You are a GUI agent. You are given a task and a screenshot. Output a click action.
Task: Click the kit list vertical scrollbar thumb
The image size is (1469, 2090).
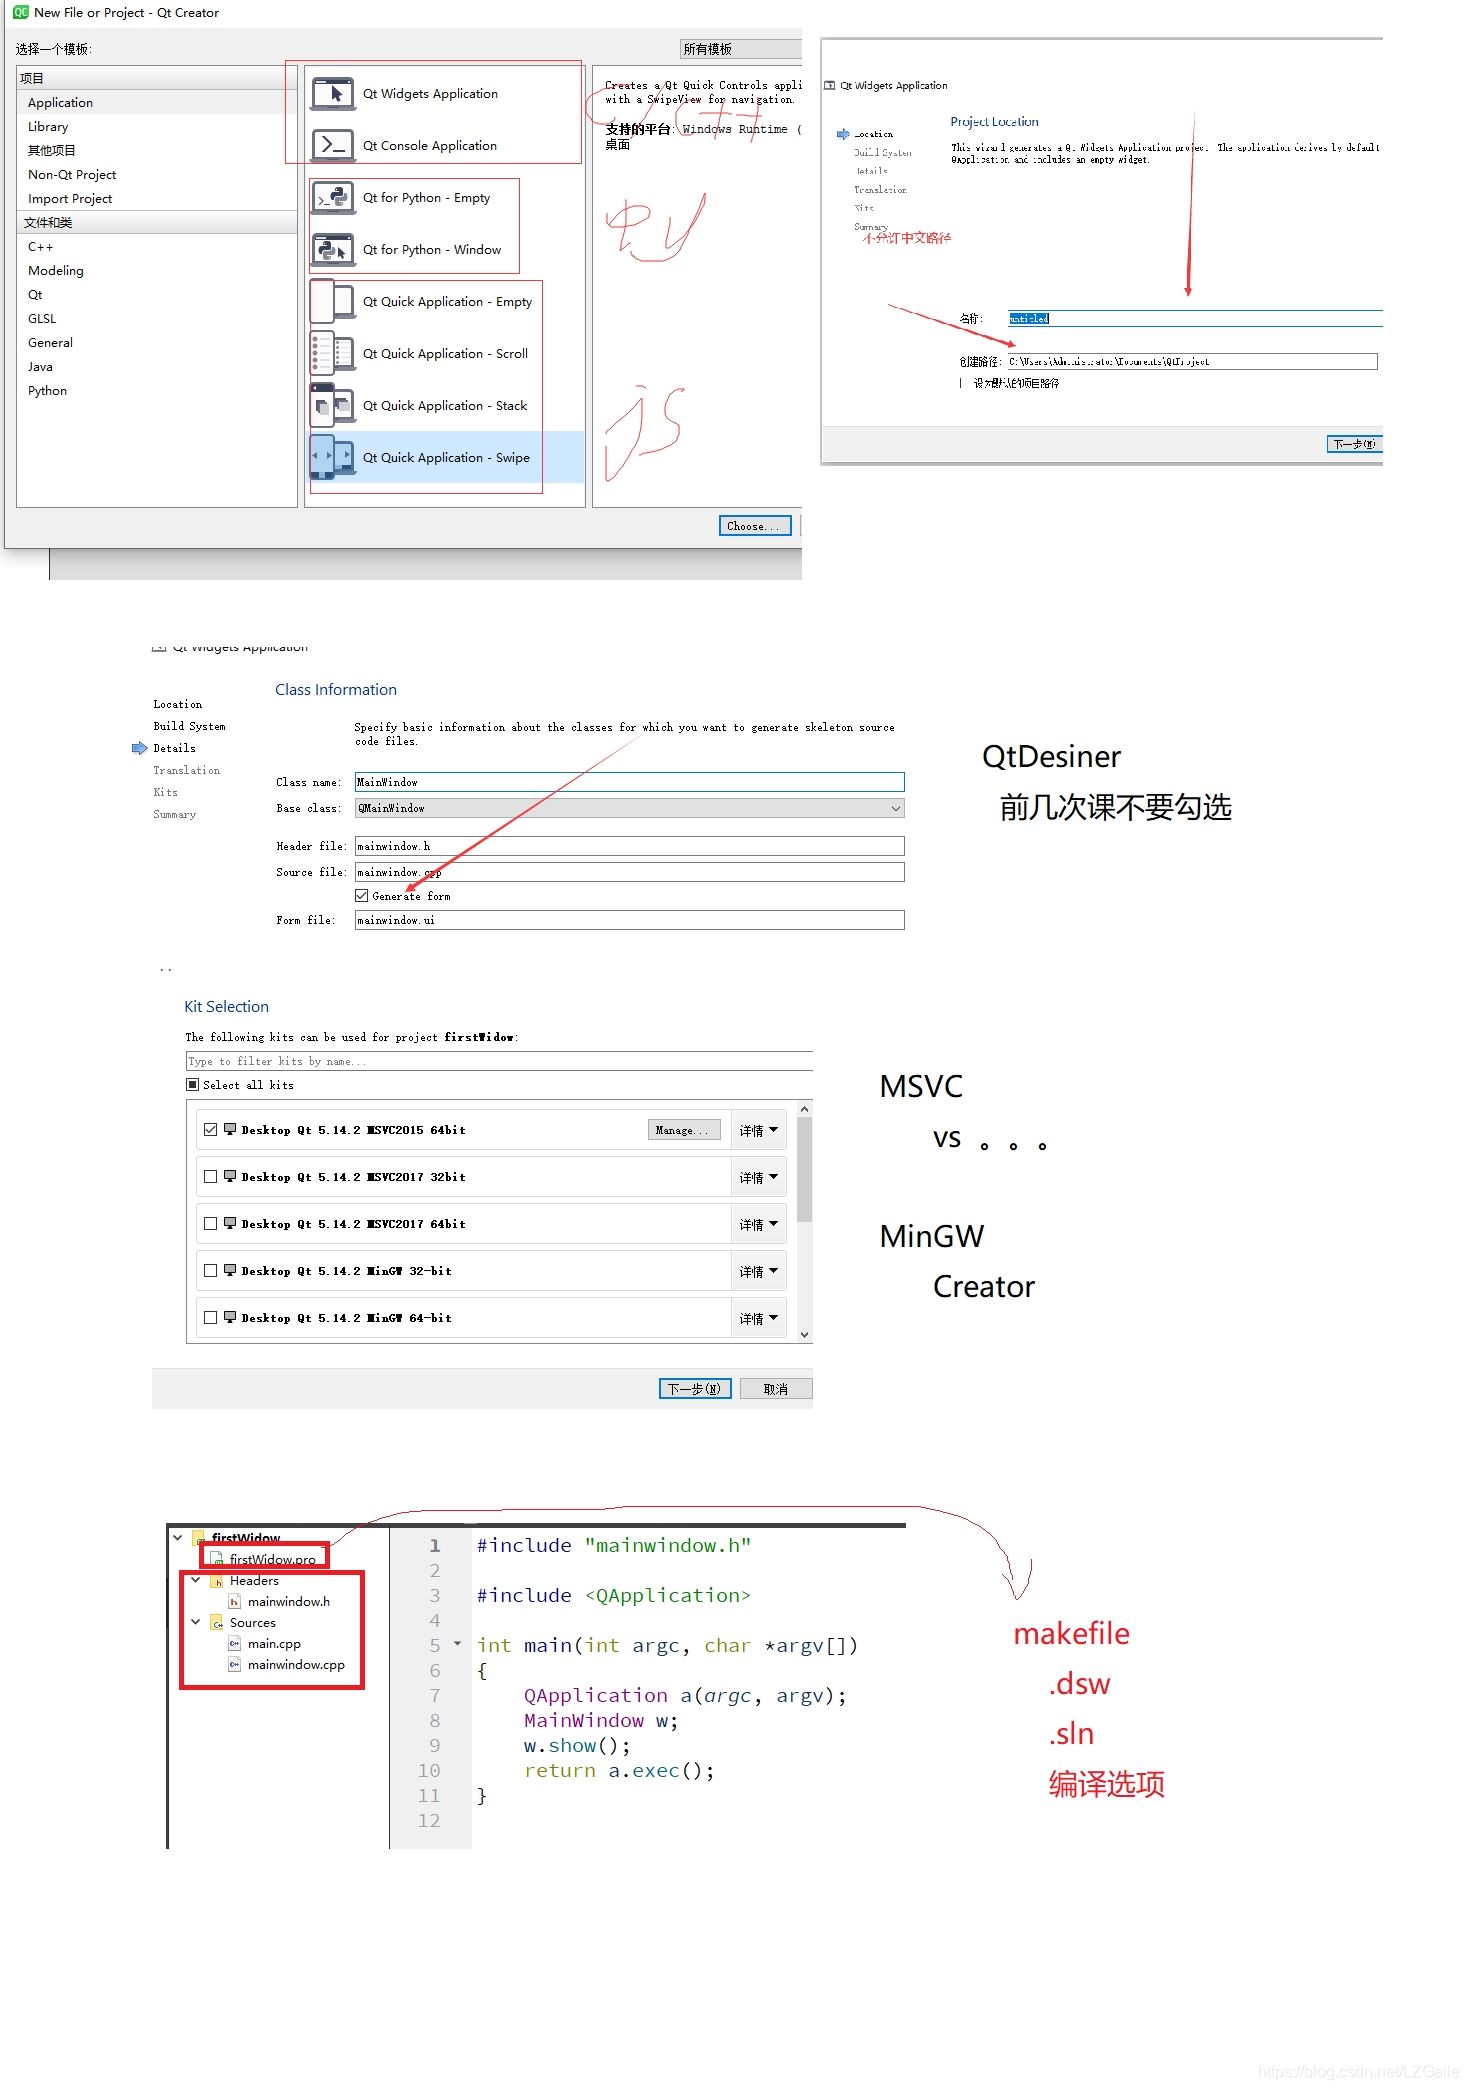[x=805, y=1169]
